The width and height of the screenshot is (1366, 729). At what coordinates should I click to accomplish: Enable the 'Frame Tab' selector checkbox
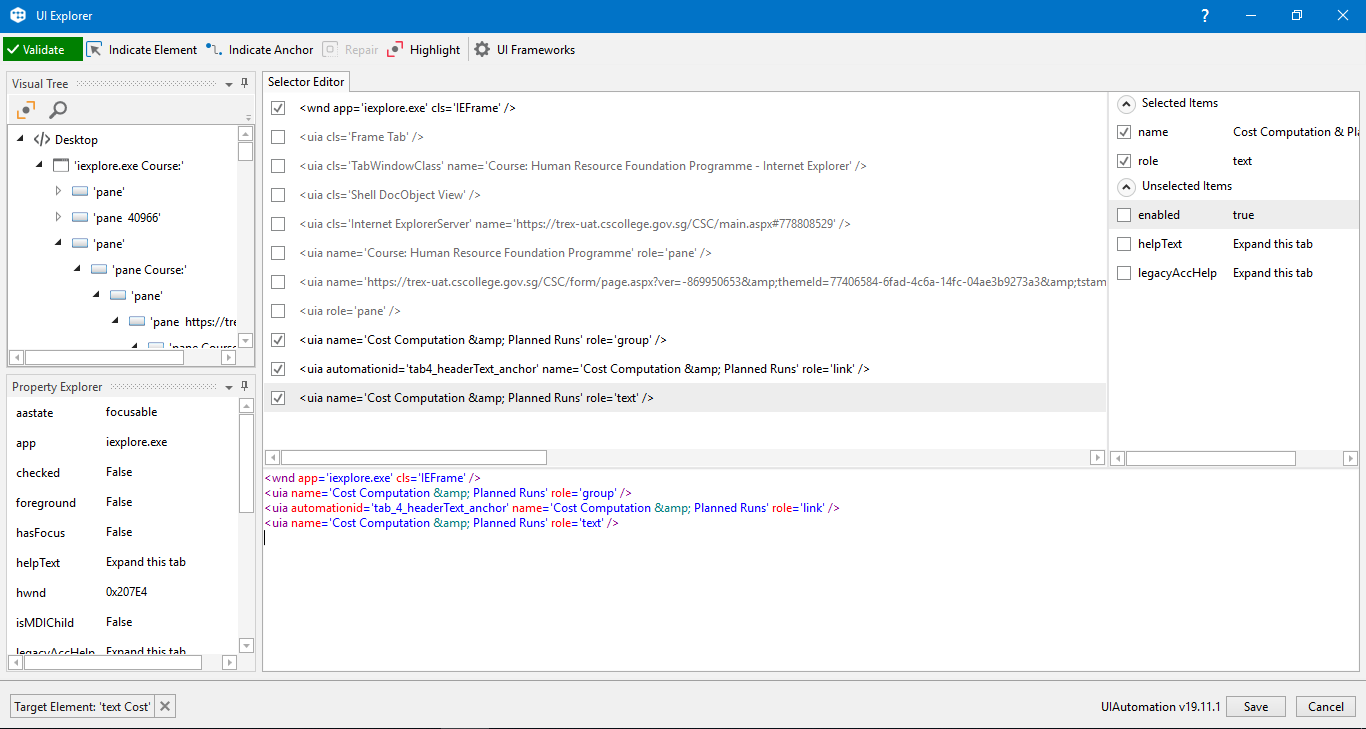tap(278, 137)
